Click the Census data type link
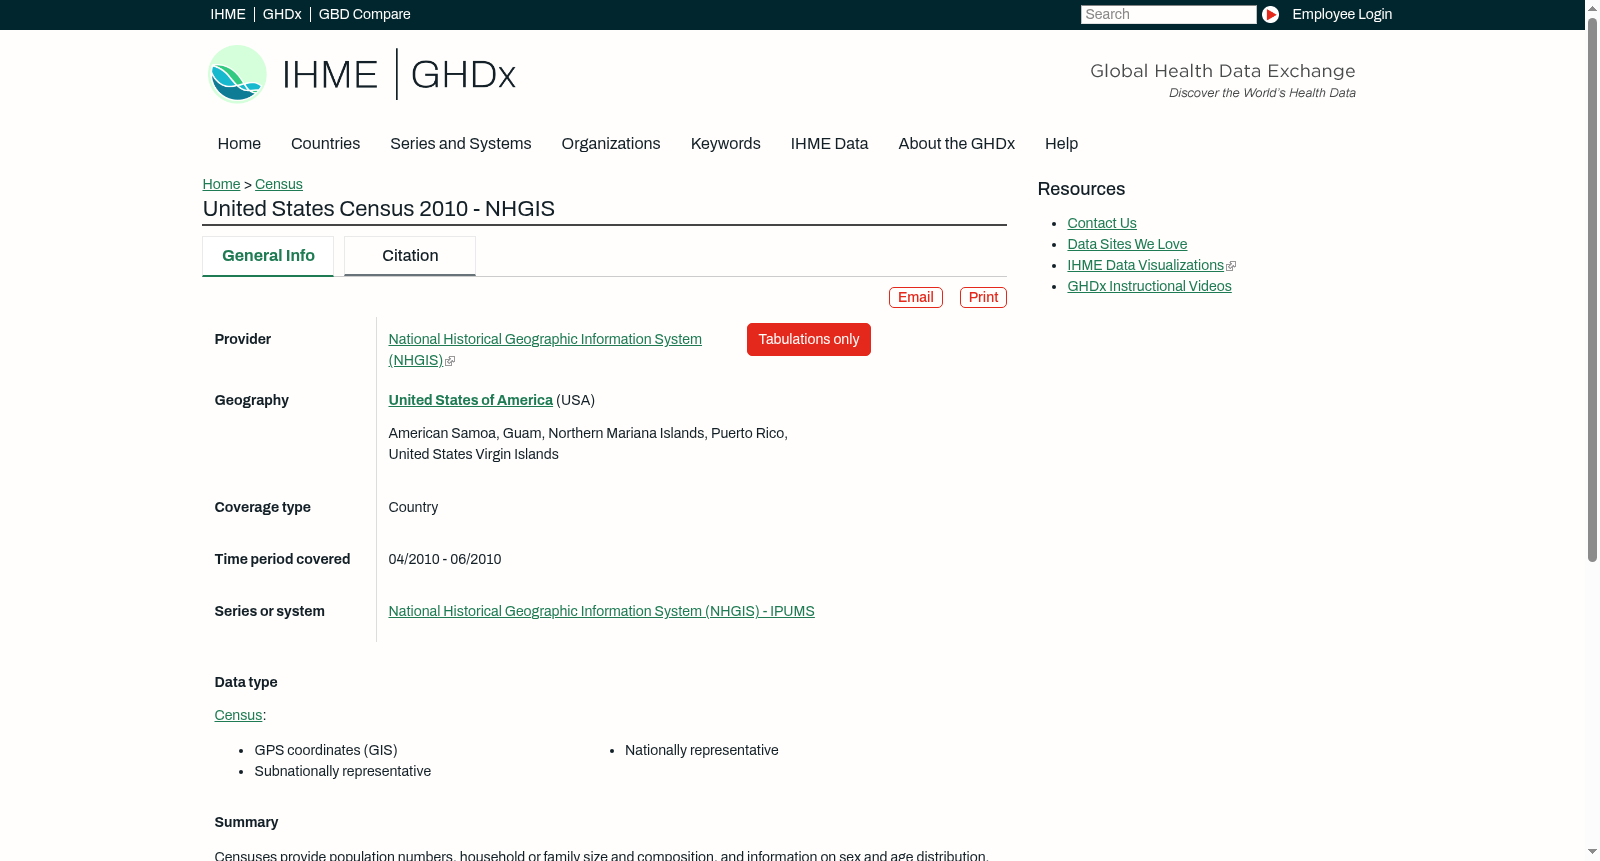The height and width of the screenshot is (861, 1600). pos(238,715)
